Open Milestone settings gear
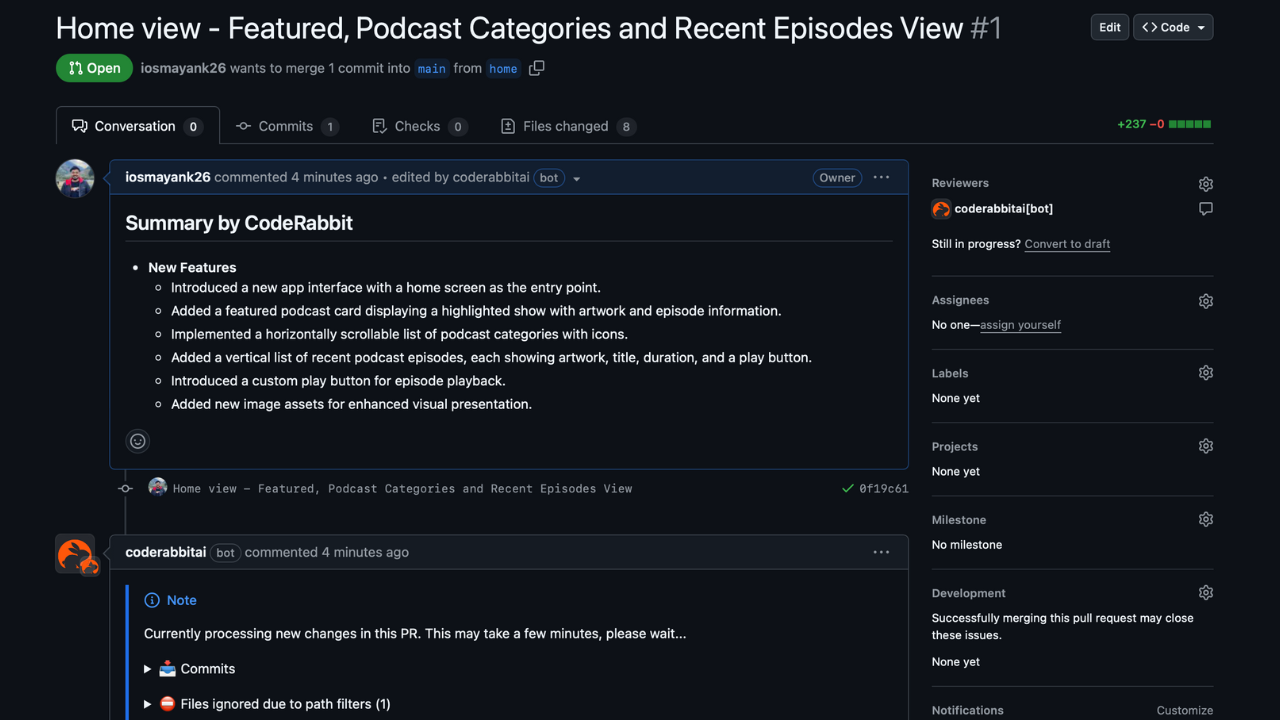This screenshot has height=720, width=1280. 1206,519
